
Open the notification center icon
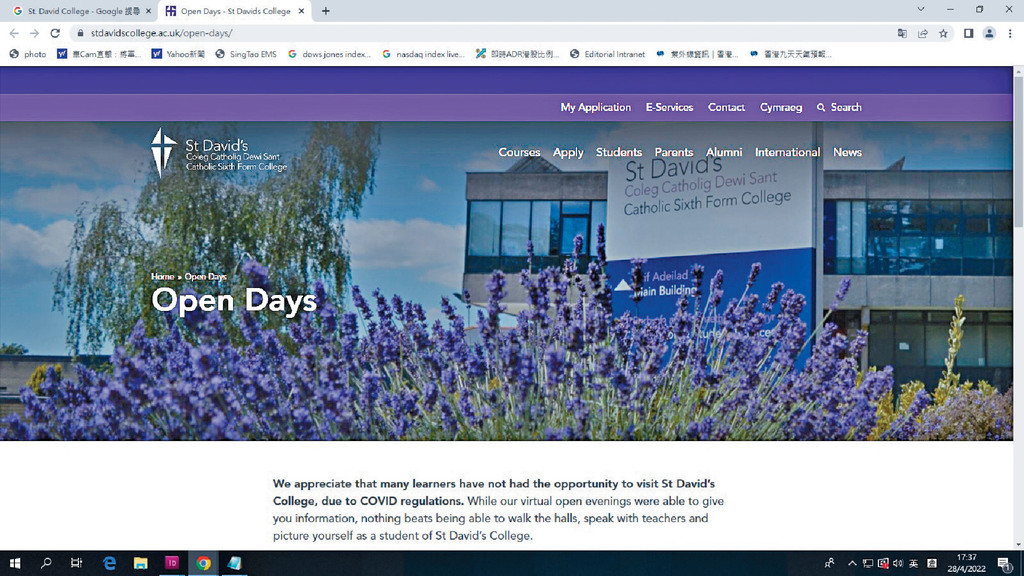[1004, 564]
